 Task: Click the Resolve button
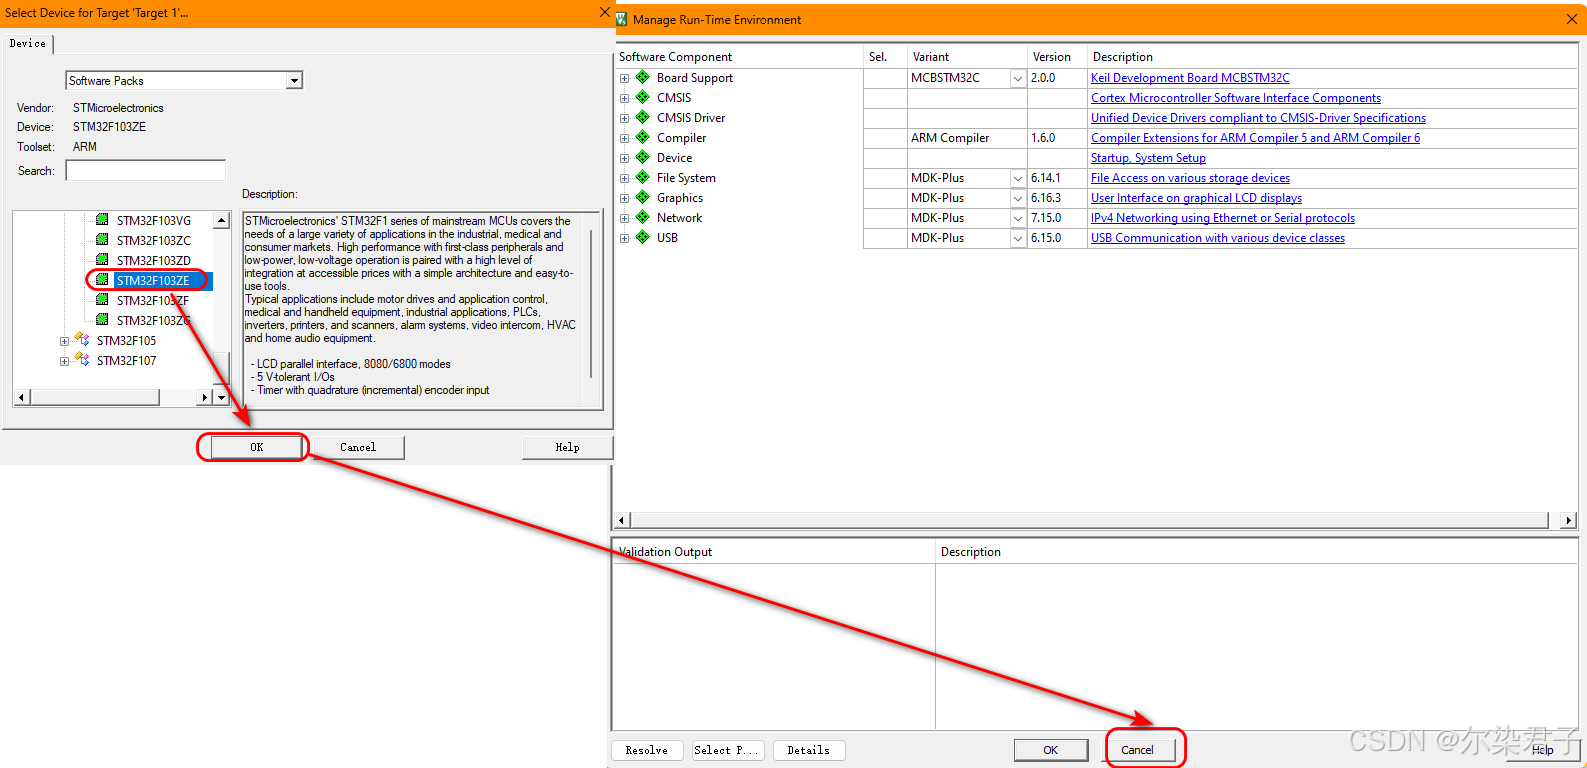point(647,750)
